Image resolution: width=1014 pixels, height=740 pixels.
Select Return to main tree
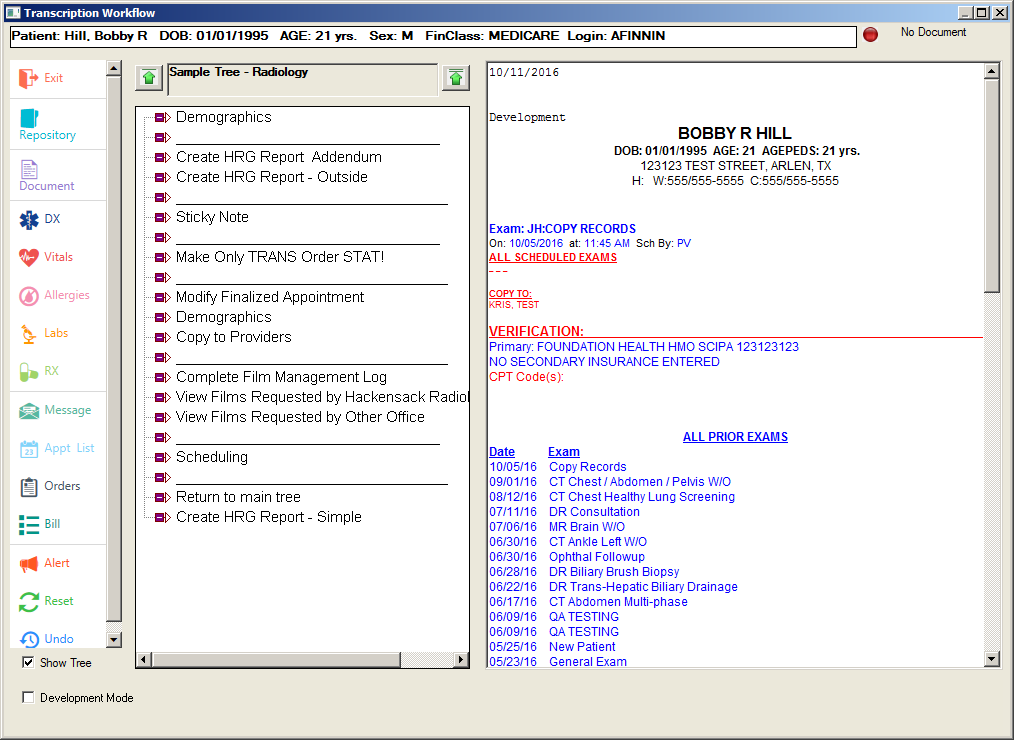point(238,497)
